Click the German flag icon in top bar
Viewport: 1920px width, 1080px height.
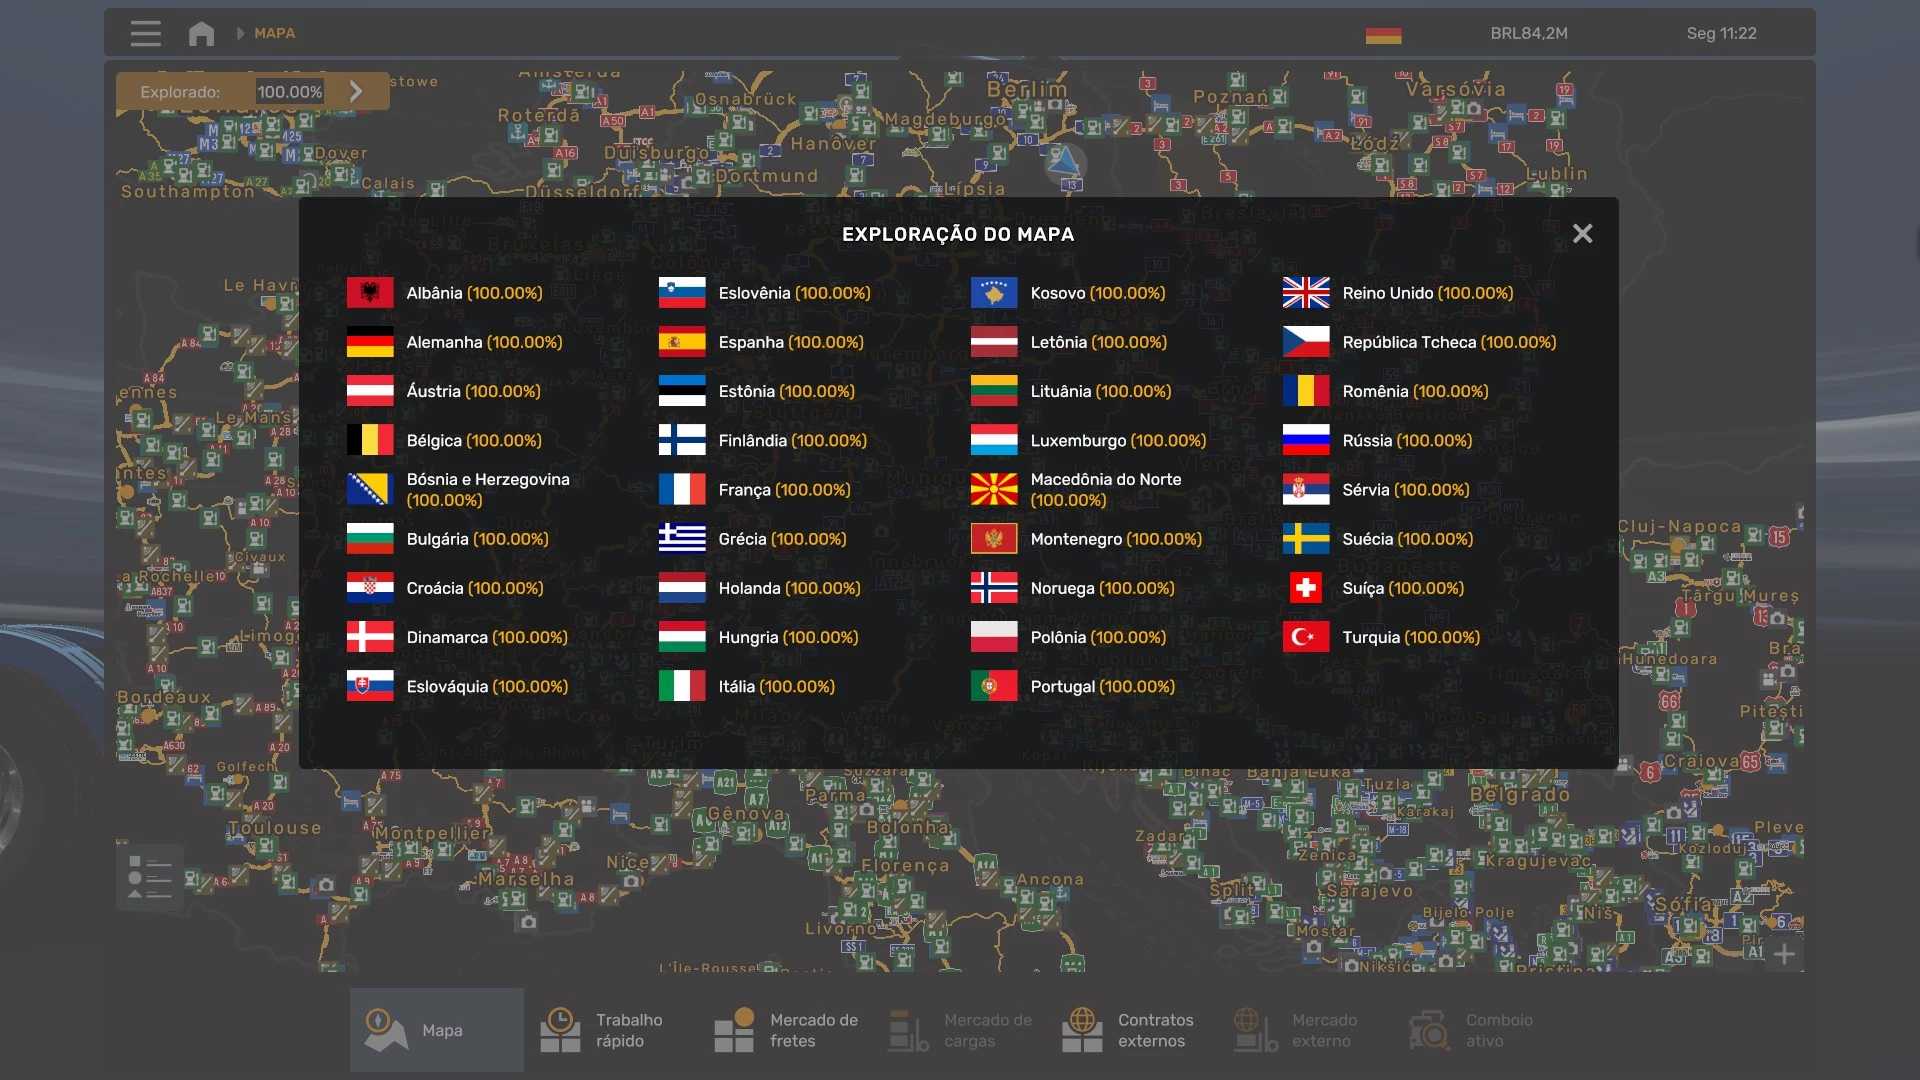pyautogui.click(x=1383, y=35)
